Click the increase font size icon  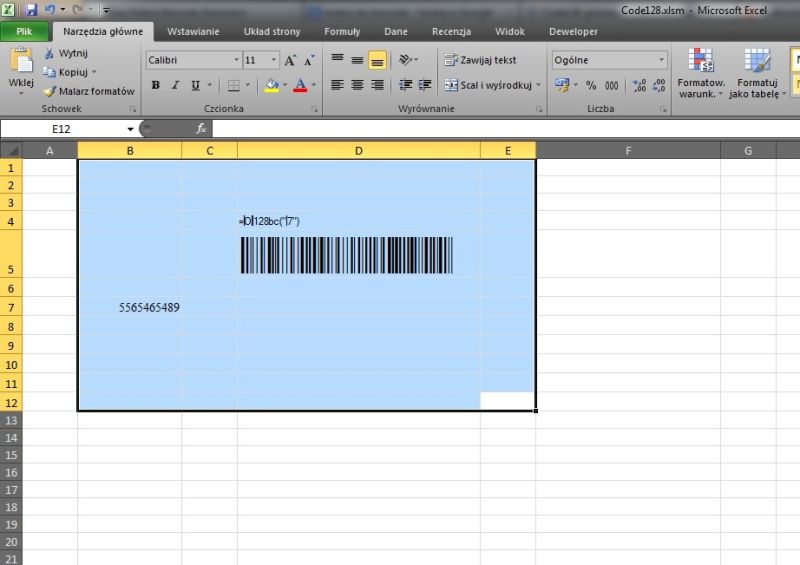pos(290,60)
